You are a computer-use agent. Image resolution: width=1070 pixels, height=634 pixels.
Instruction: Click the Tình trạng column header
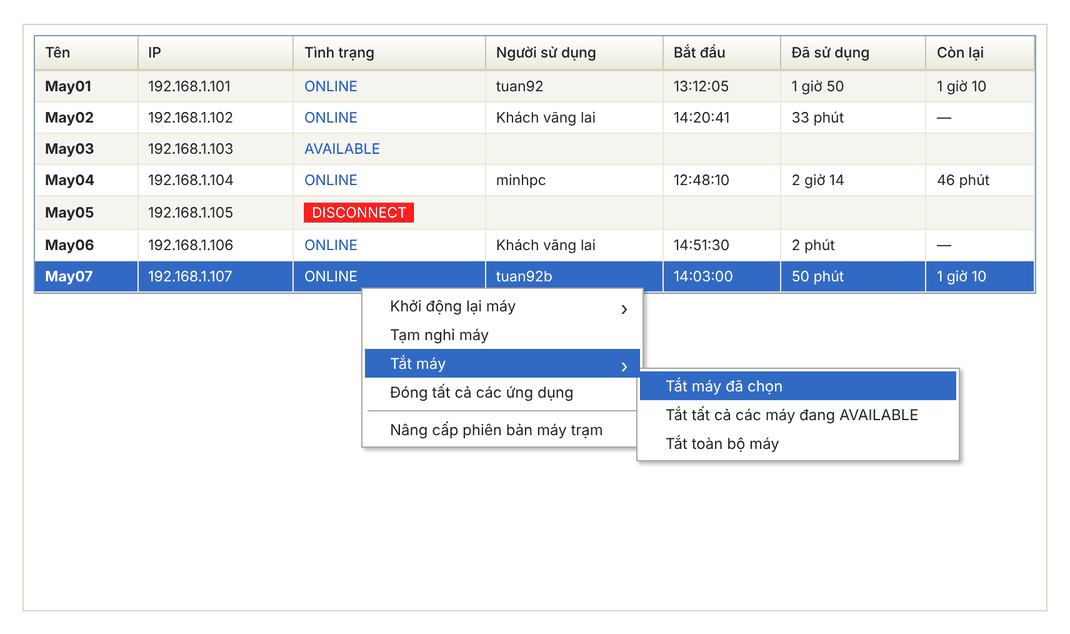click(x=390, y=53)
